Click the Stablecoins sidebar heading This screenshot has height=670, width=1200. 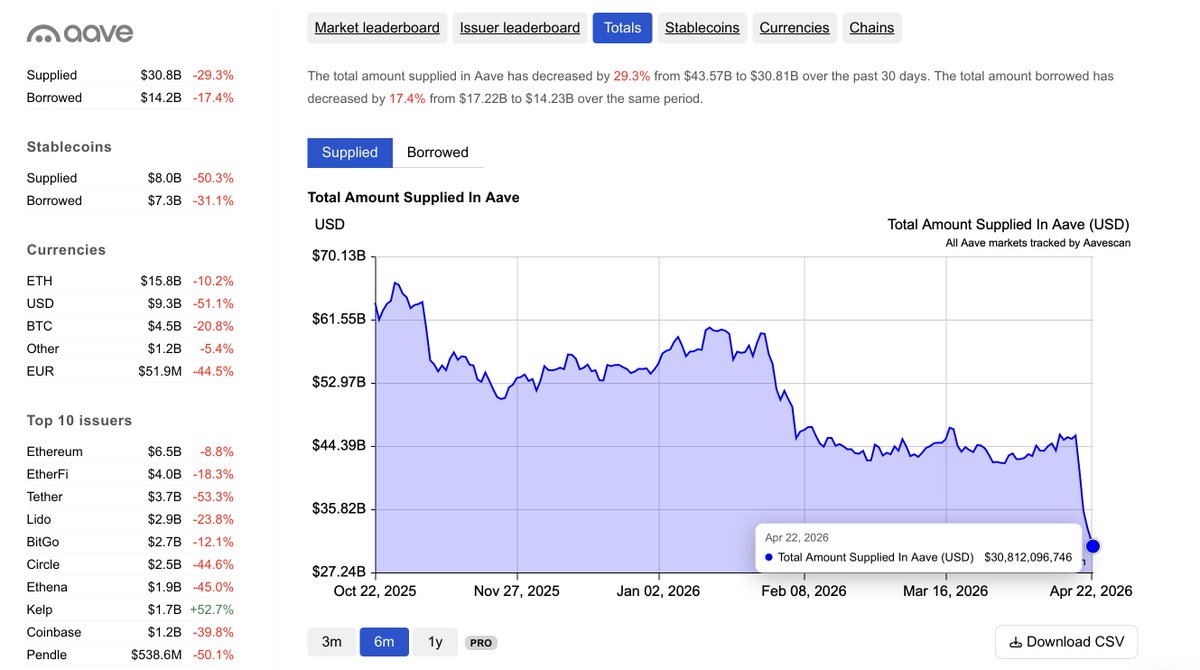point(69,147)
